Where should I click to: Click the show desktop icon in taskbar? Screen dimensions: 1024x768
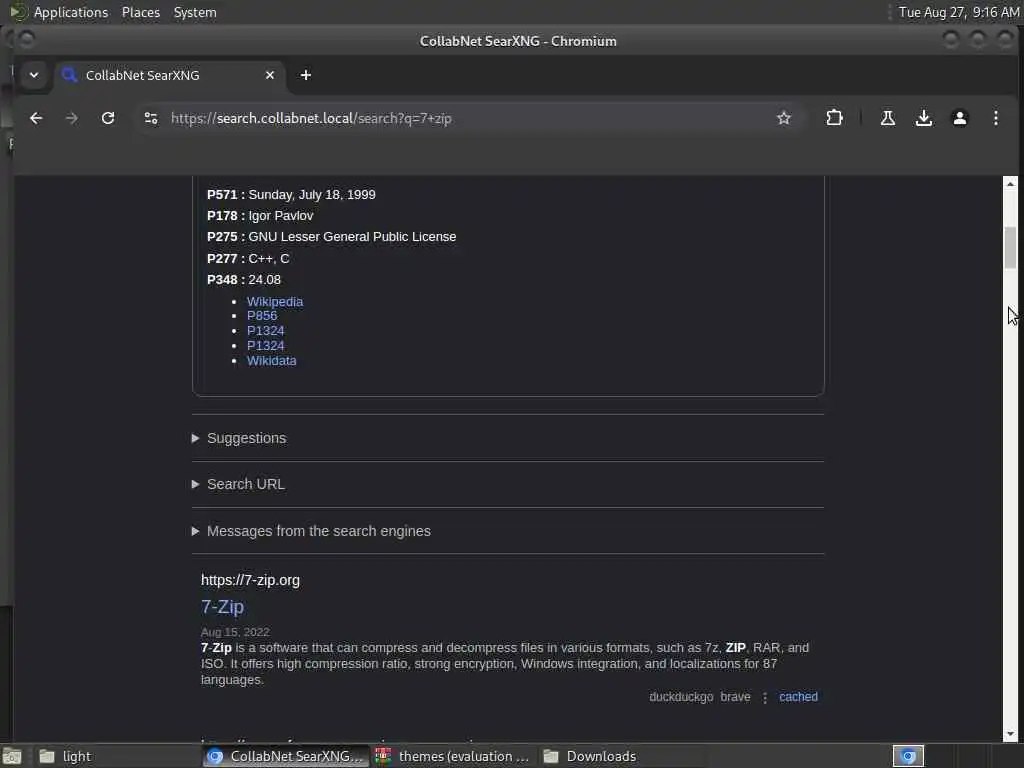(12, 756)
